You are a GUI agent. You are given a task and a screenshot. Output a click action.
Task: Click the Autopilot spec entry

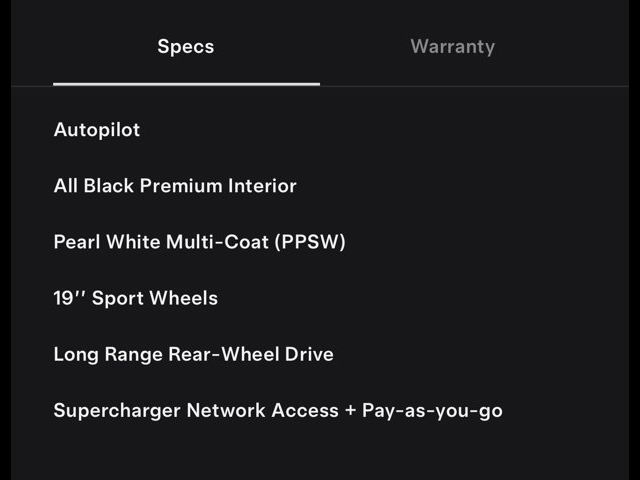click(x=97, y=130)
